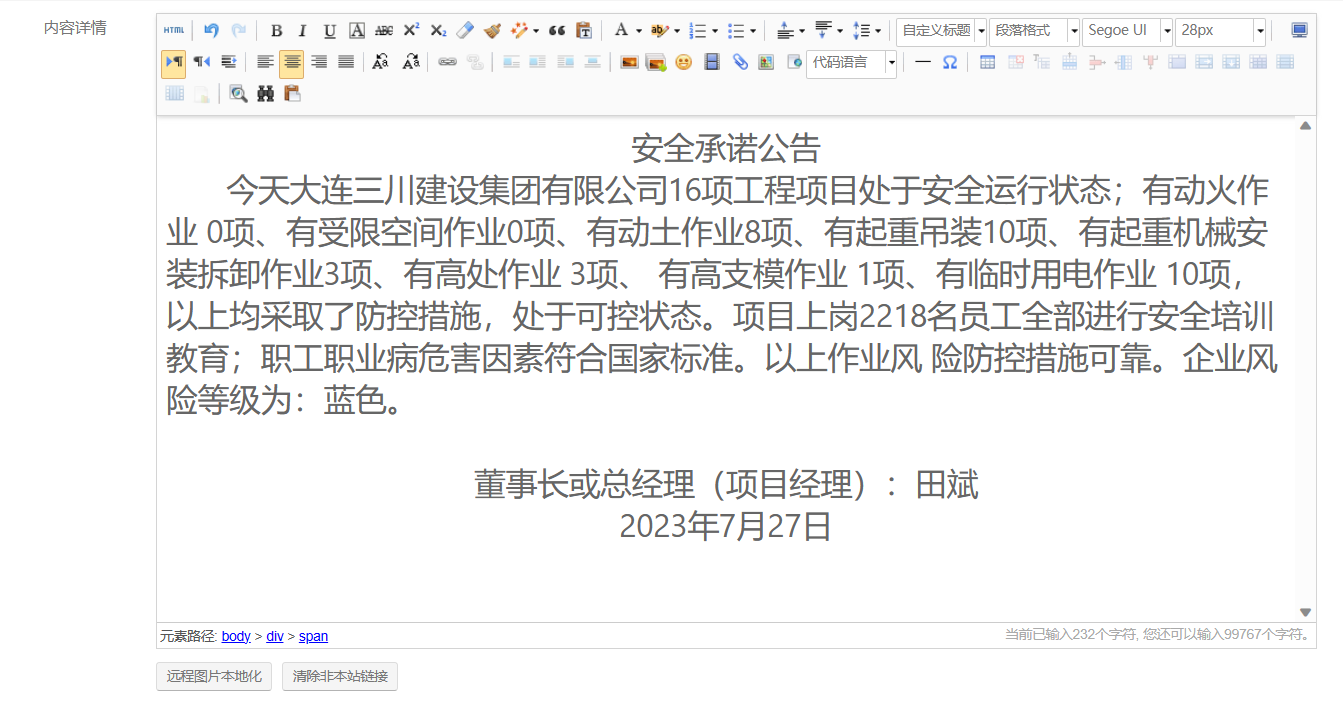Increase indent of paragraph
The height and width of the screenshot is (706, 1343).
pos(228,62)
